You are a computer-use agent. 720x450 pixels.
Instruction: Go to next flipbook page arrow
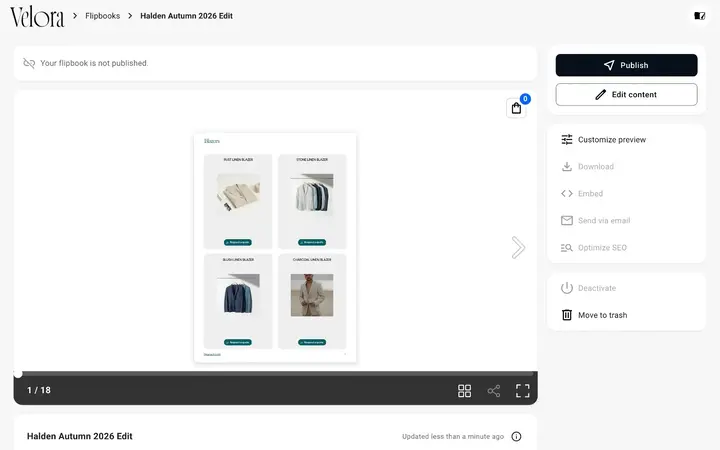click(x=518, y=248)
